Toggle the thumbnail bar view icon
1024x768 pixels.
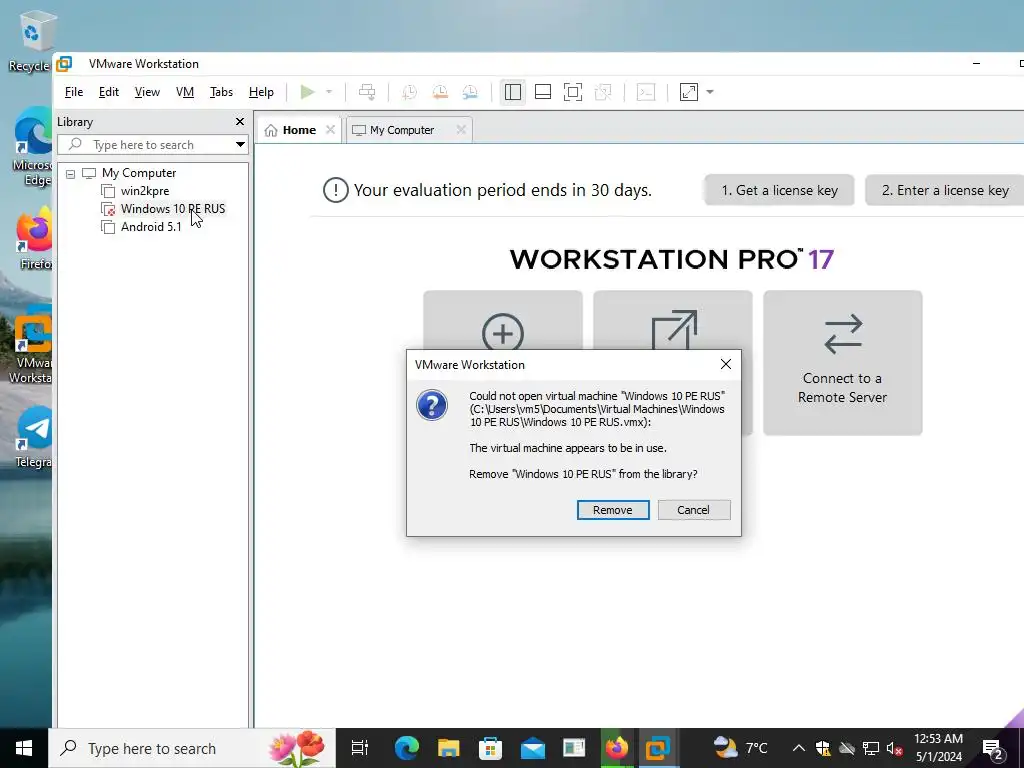coord(543,92)
